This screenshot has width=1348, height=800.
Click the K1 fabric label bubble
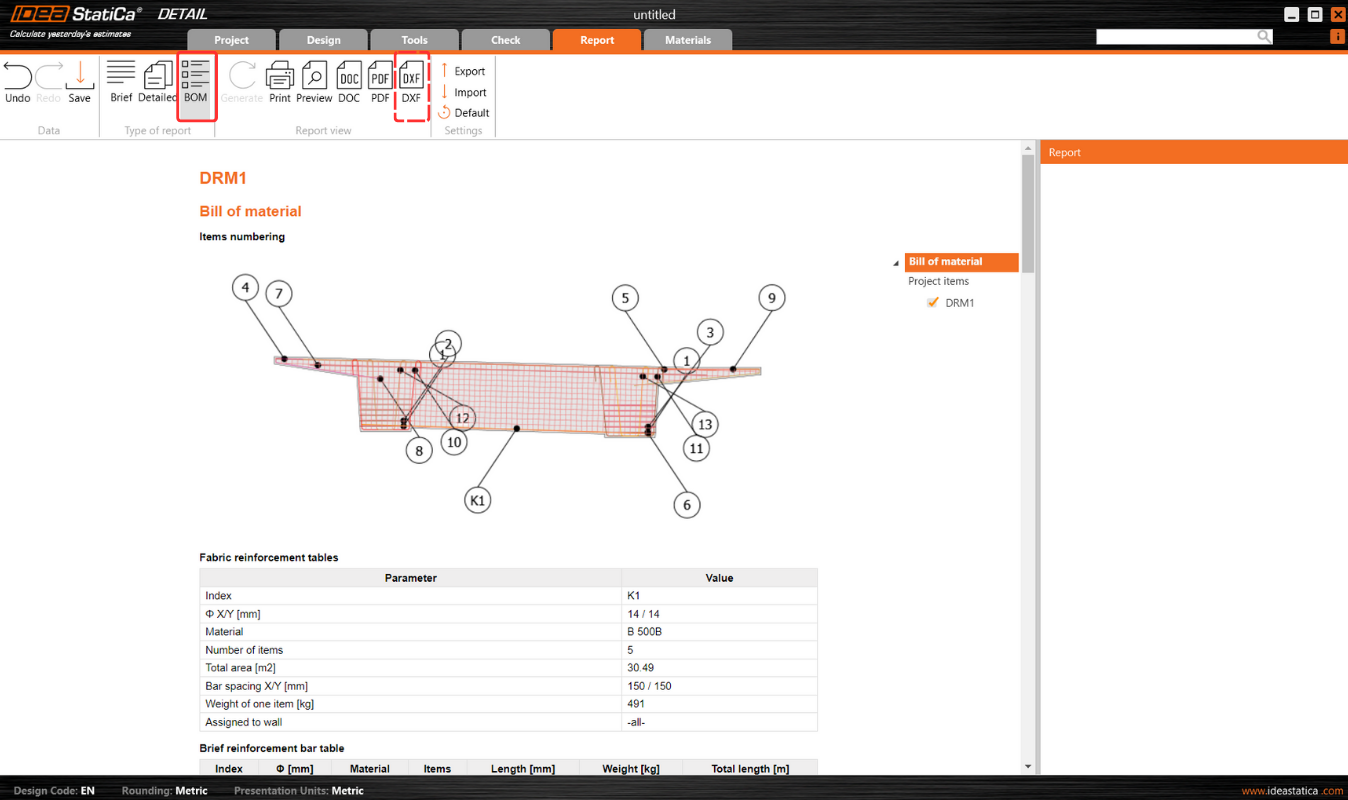478,499
